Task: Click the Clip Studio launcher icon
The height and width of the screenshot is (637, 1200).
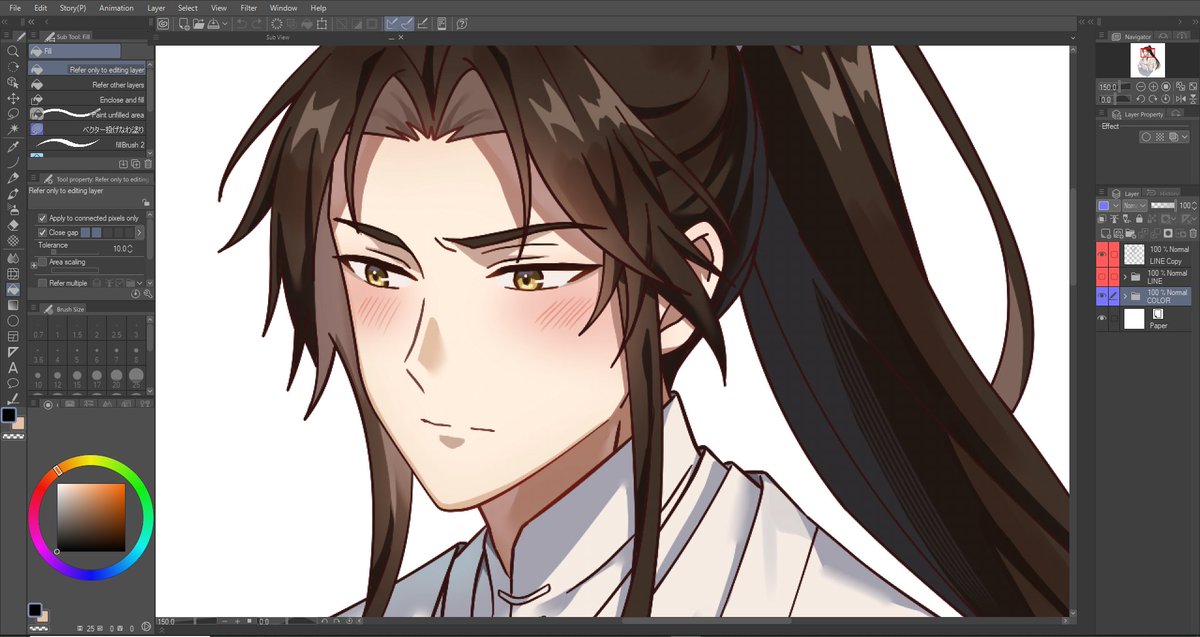Action: click(164, 23)
